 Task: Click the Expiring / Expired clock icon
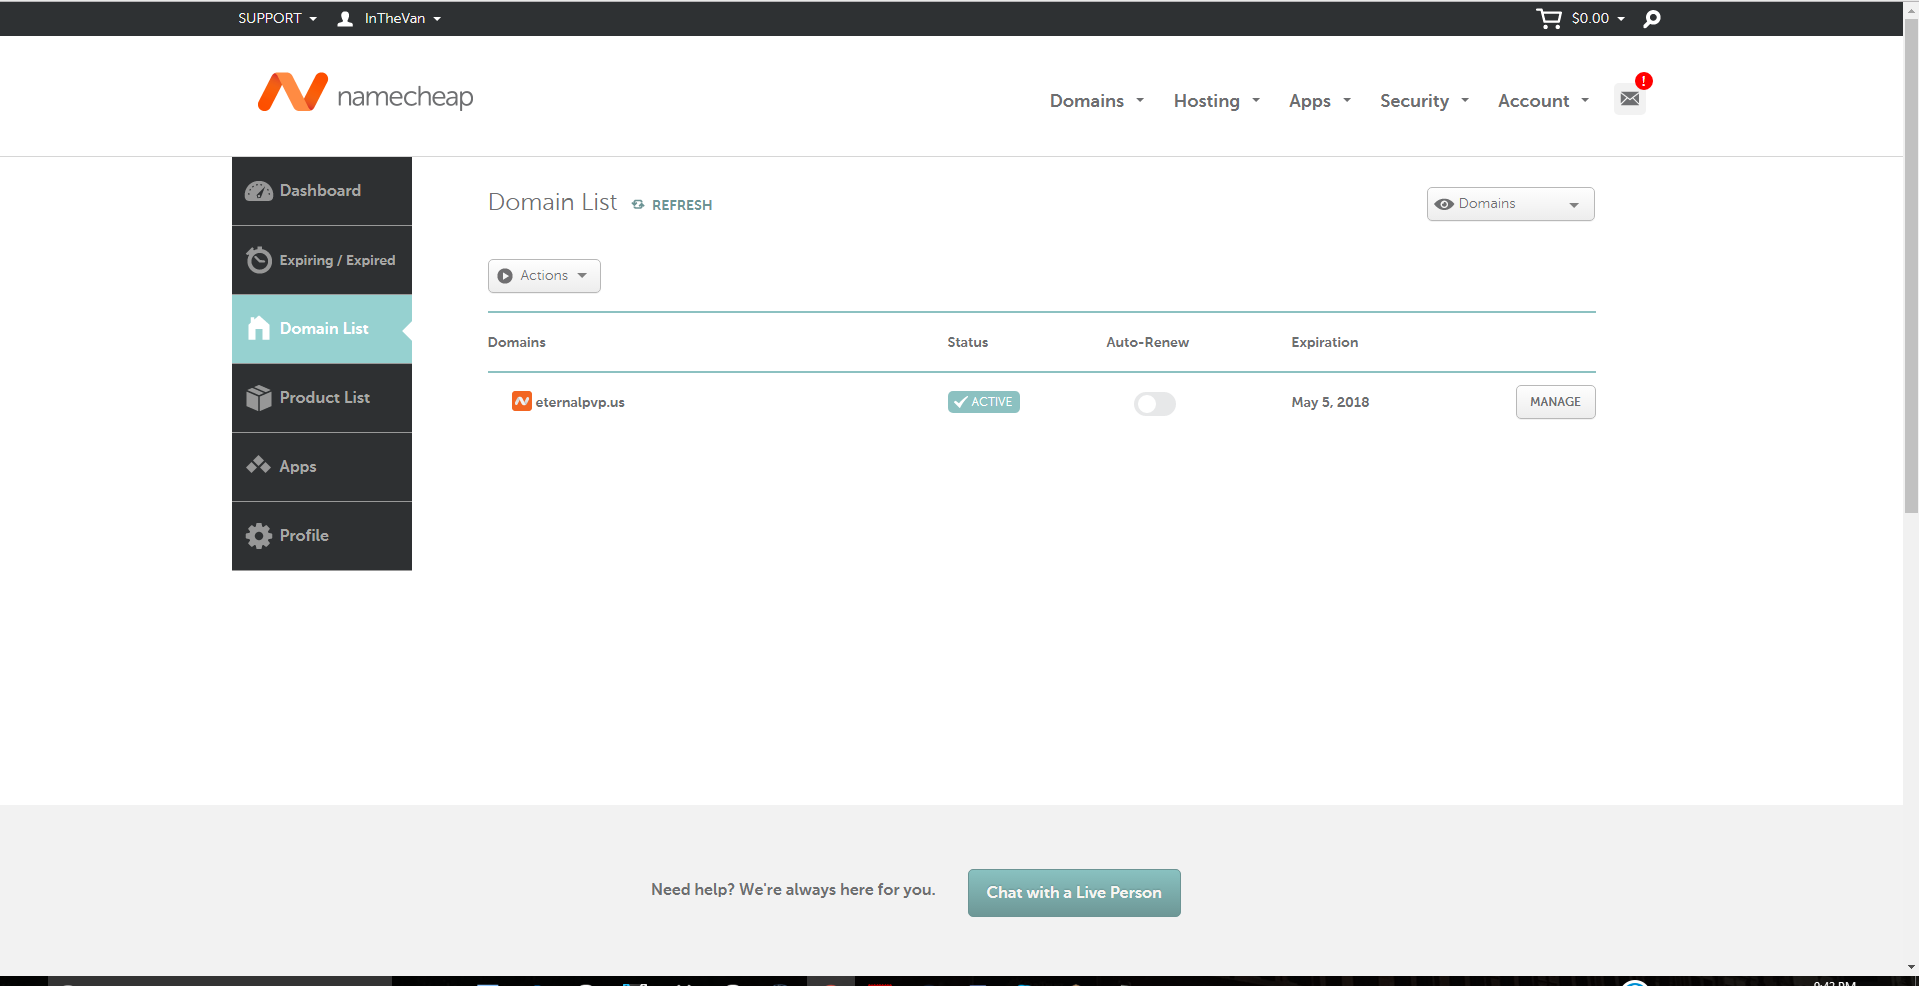pyautogui.click(x=259, y=260)
